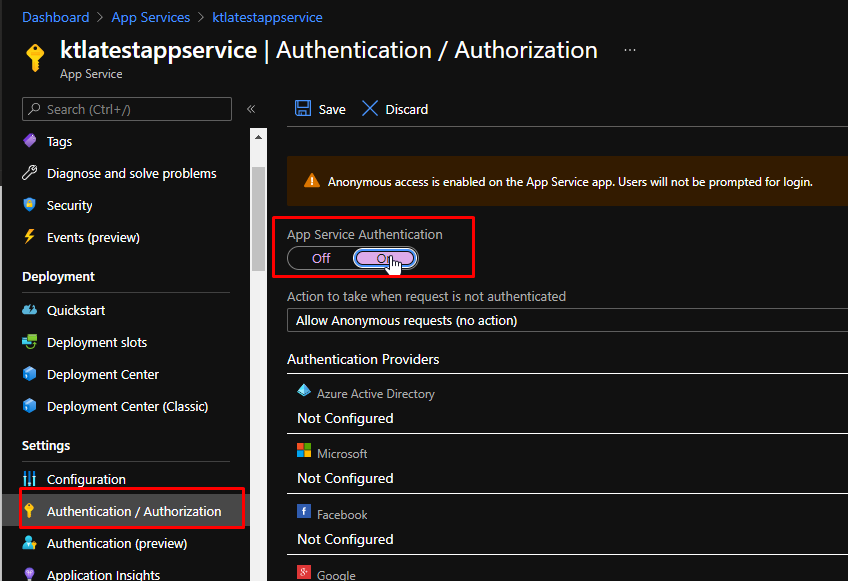848x581 pixels.
Task: Click the Application Insights bulb icon
Action: point(30,573)
